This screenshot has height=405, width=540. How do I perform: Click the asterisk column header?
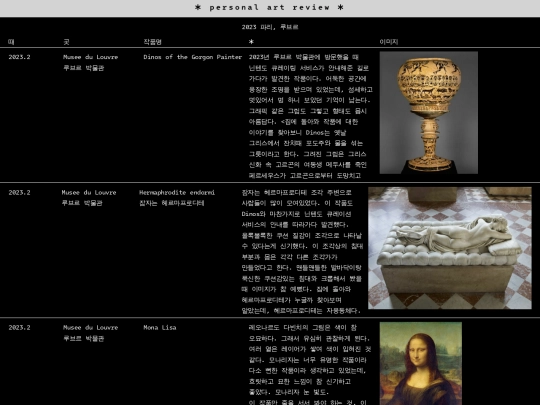(251, 42)
